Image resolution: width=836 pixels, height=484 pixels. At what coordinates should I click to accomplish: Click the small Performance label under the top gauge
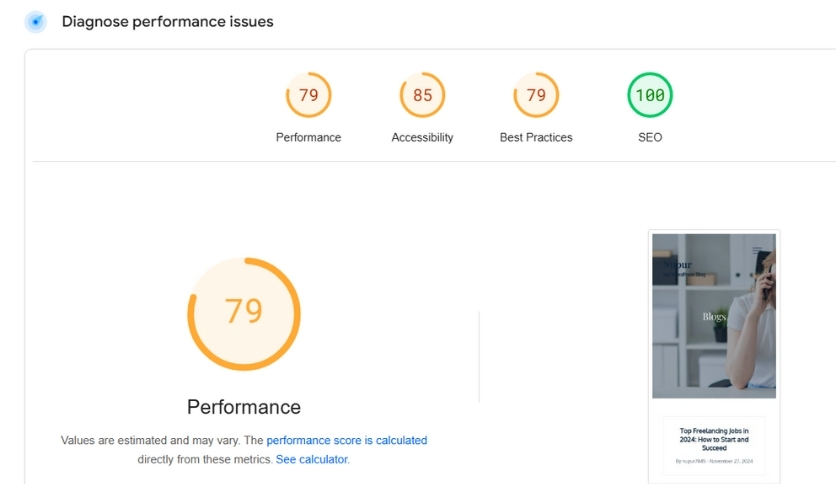tap(308, 137)
